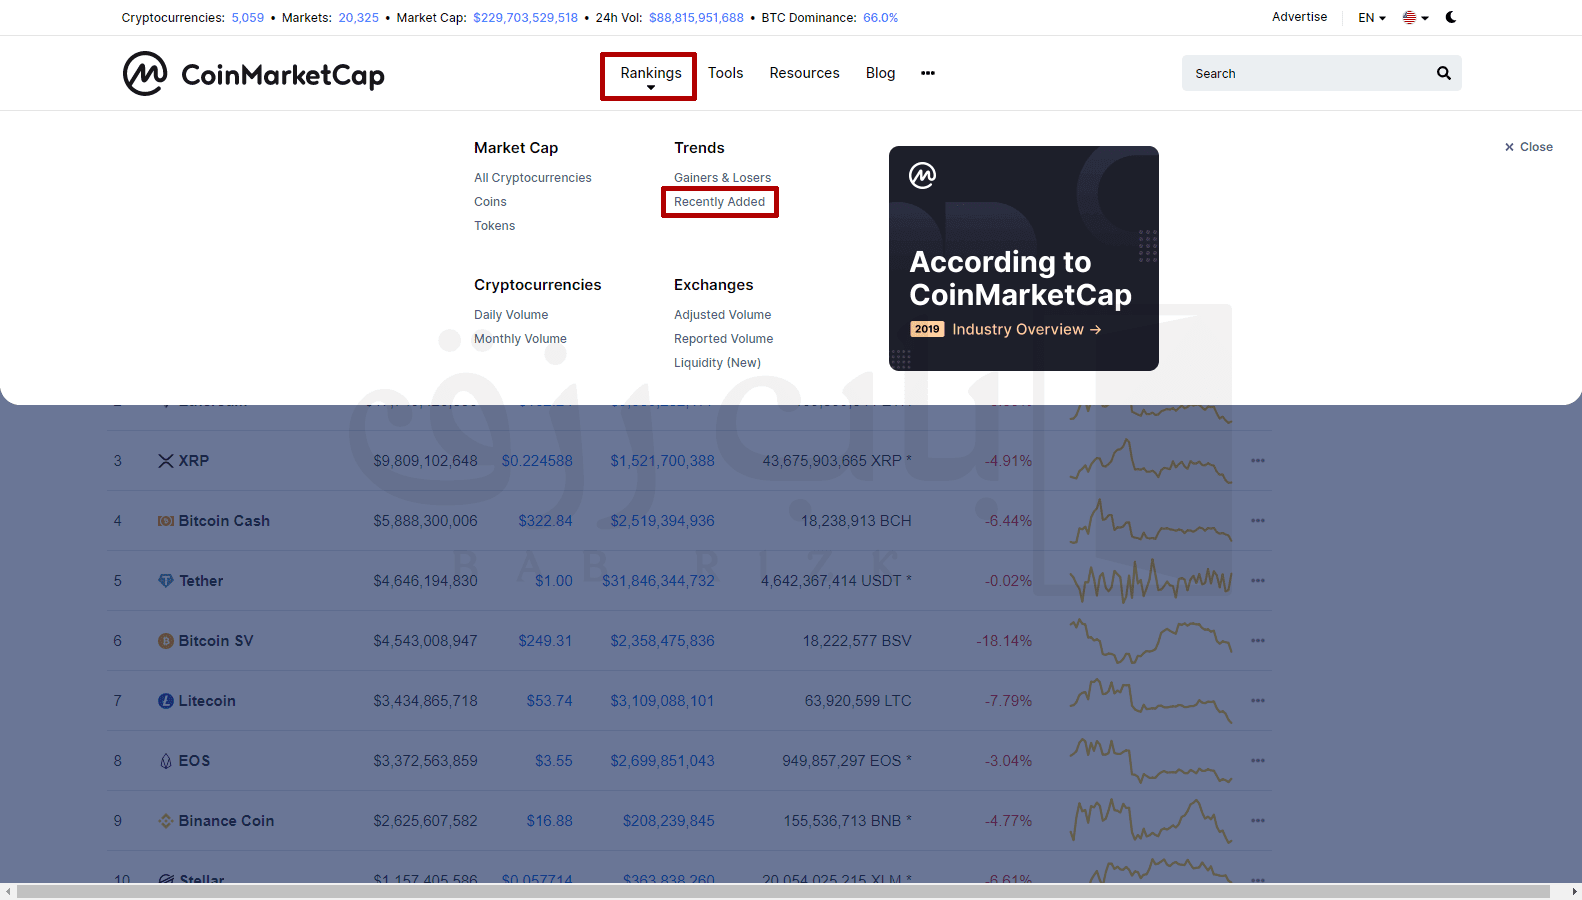
Task: Click Bitcoin Cash price $322.84
Action: 545,521
